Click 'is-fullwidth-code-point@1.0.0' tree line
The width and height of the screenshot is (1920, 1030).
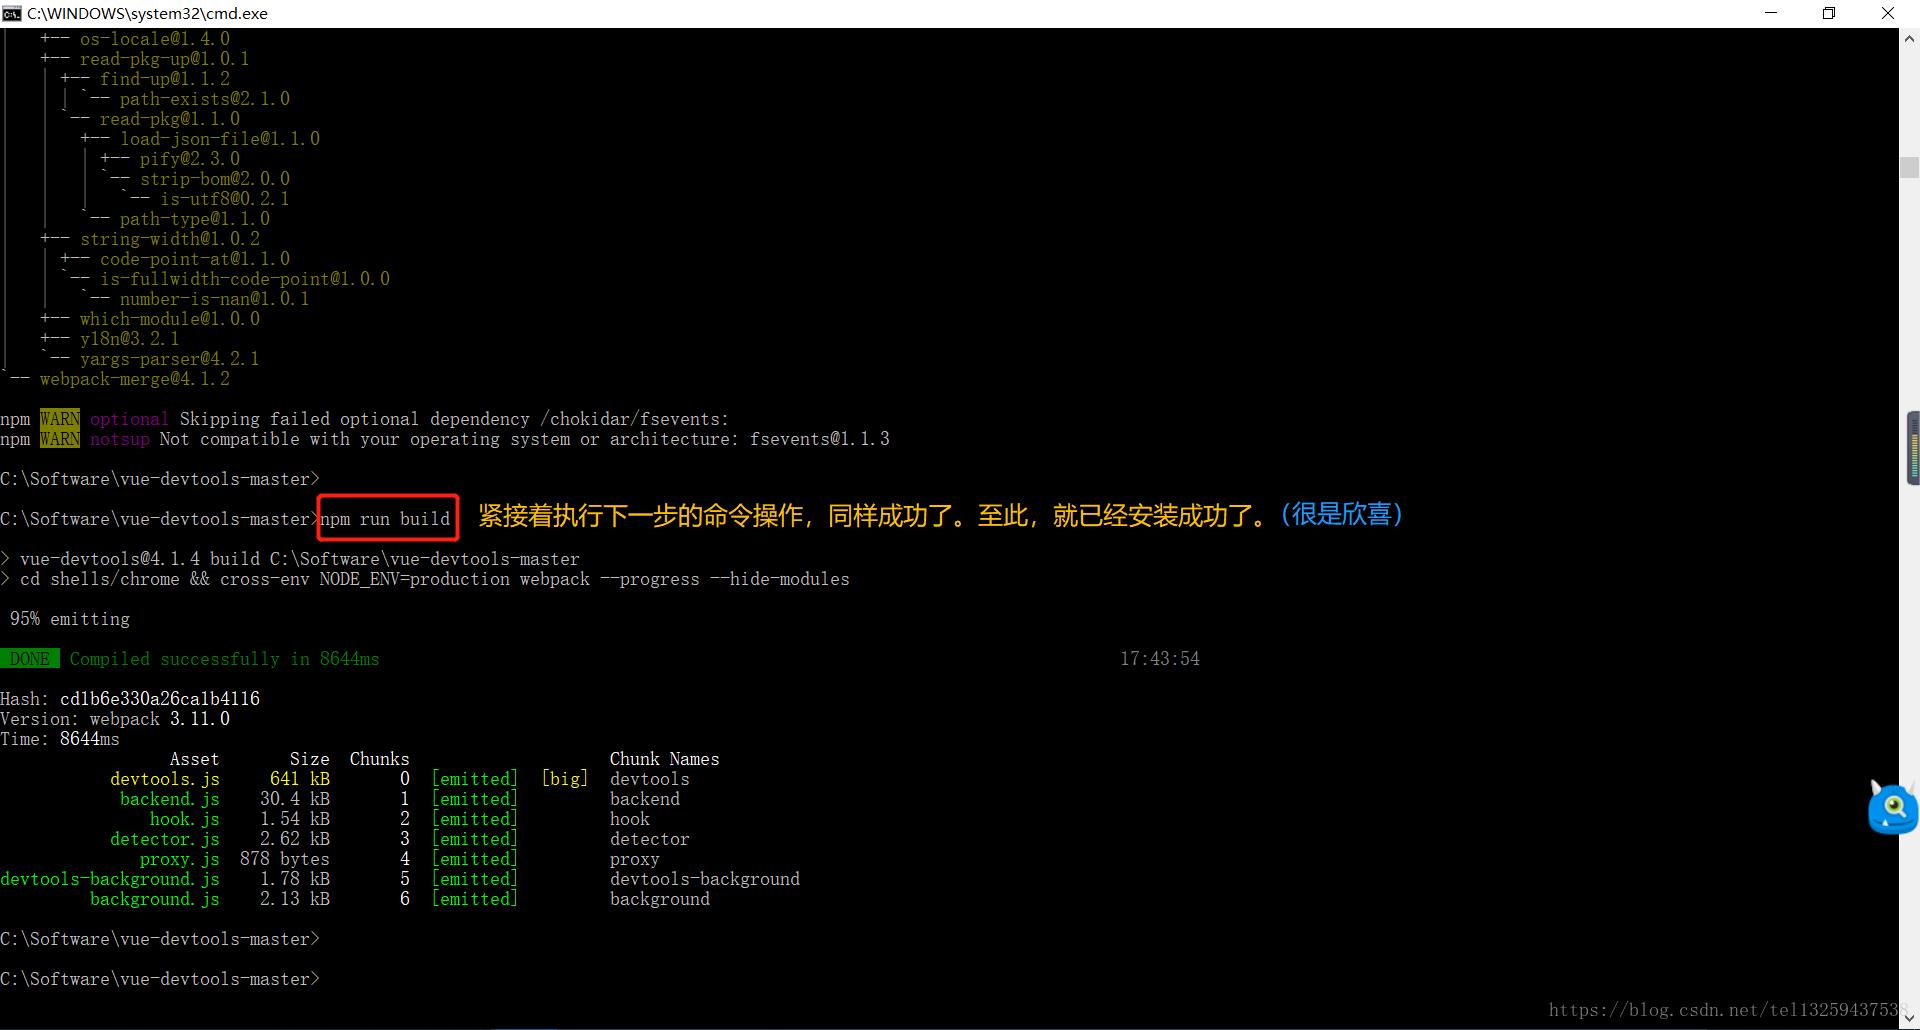(245, 279)
